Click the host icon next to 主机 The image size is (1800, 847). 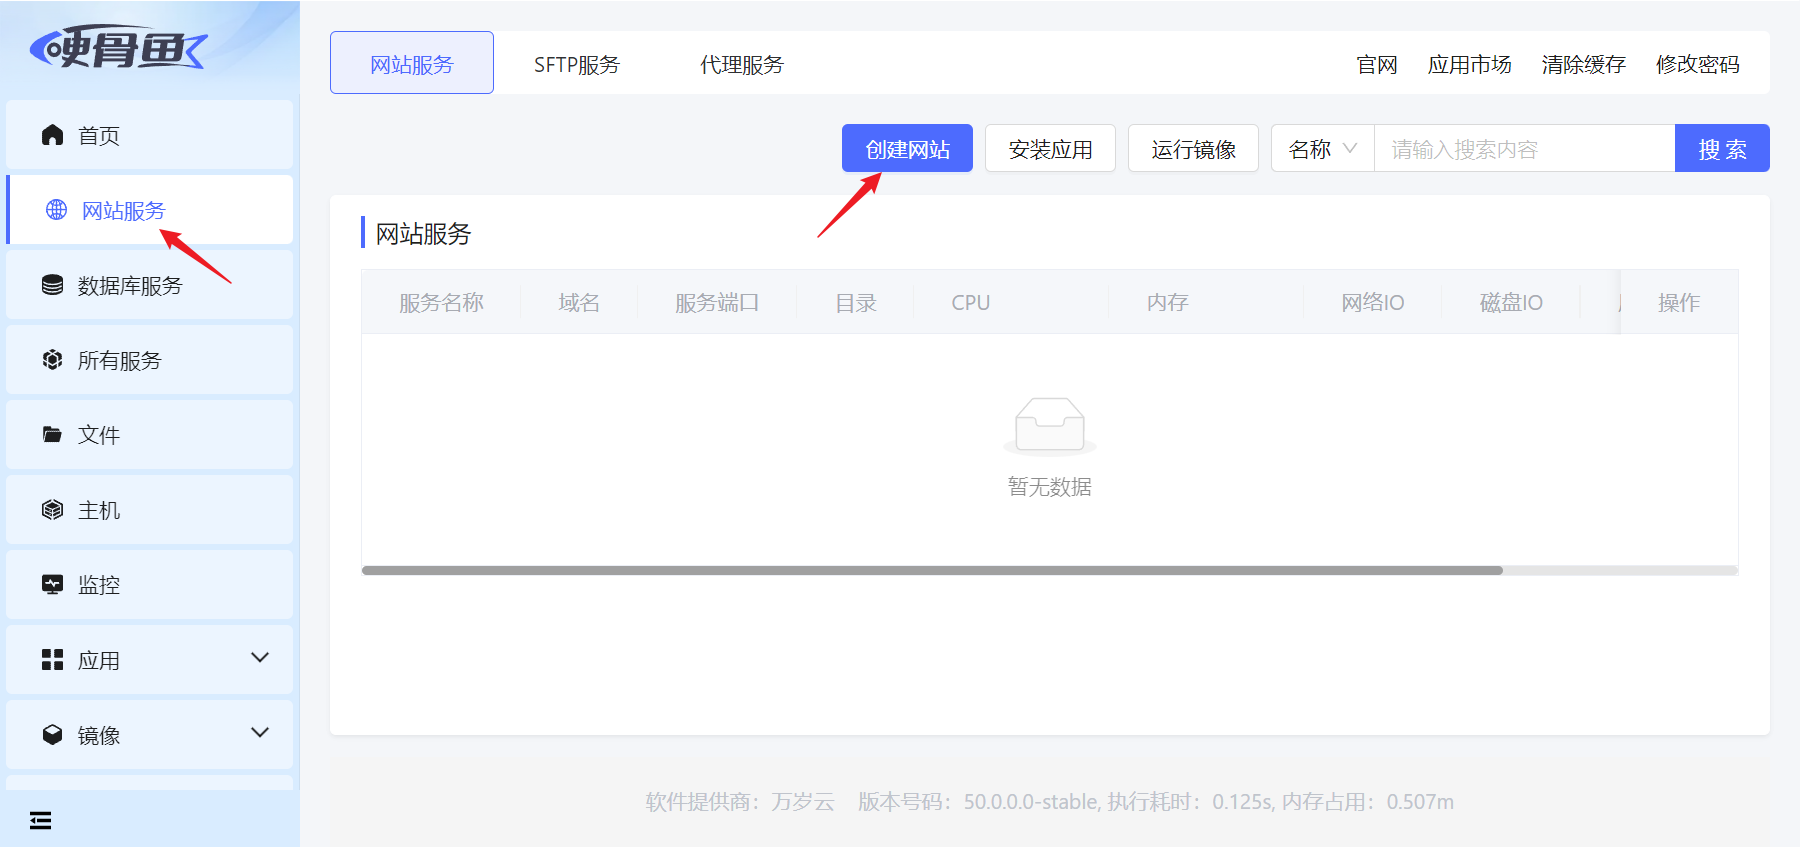coord(53,510)
